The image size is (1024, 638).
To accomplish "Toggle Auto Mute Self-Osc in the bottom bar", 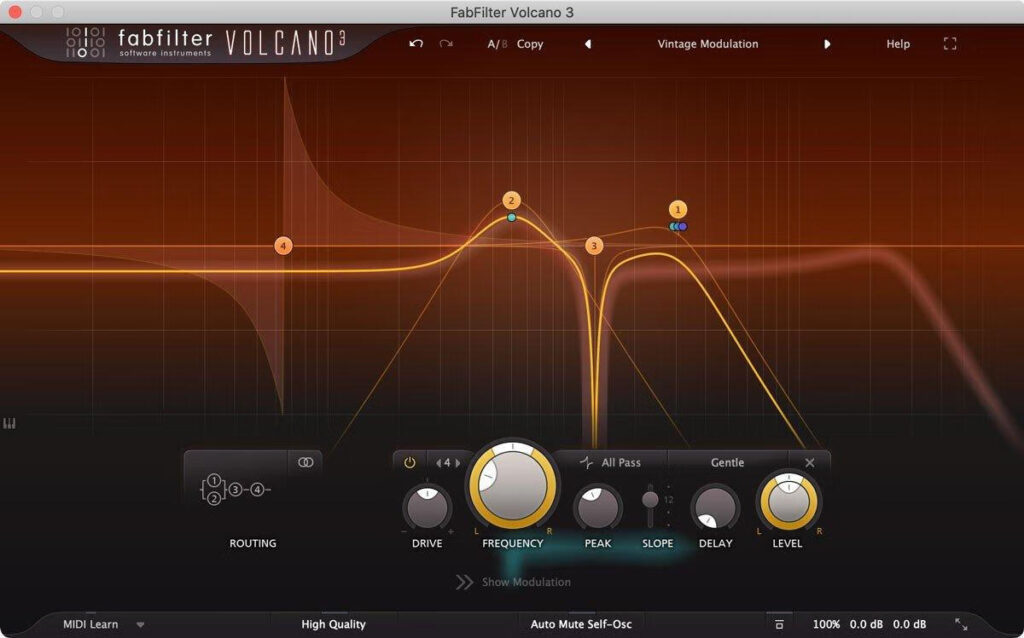I will pos(580,623).
